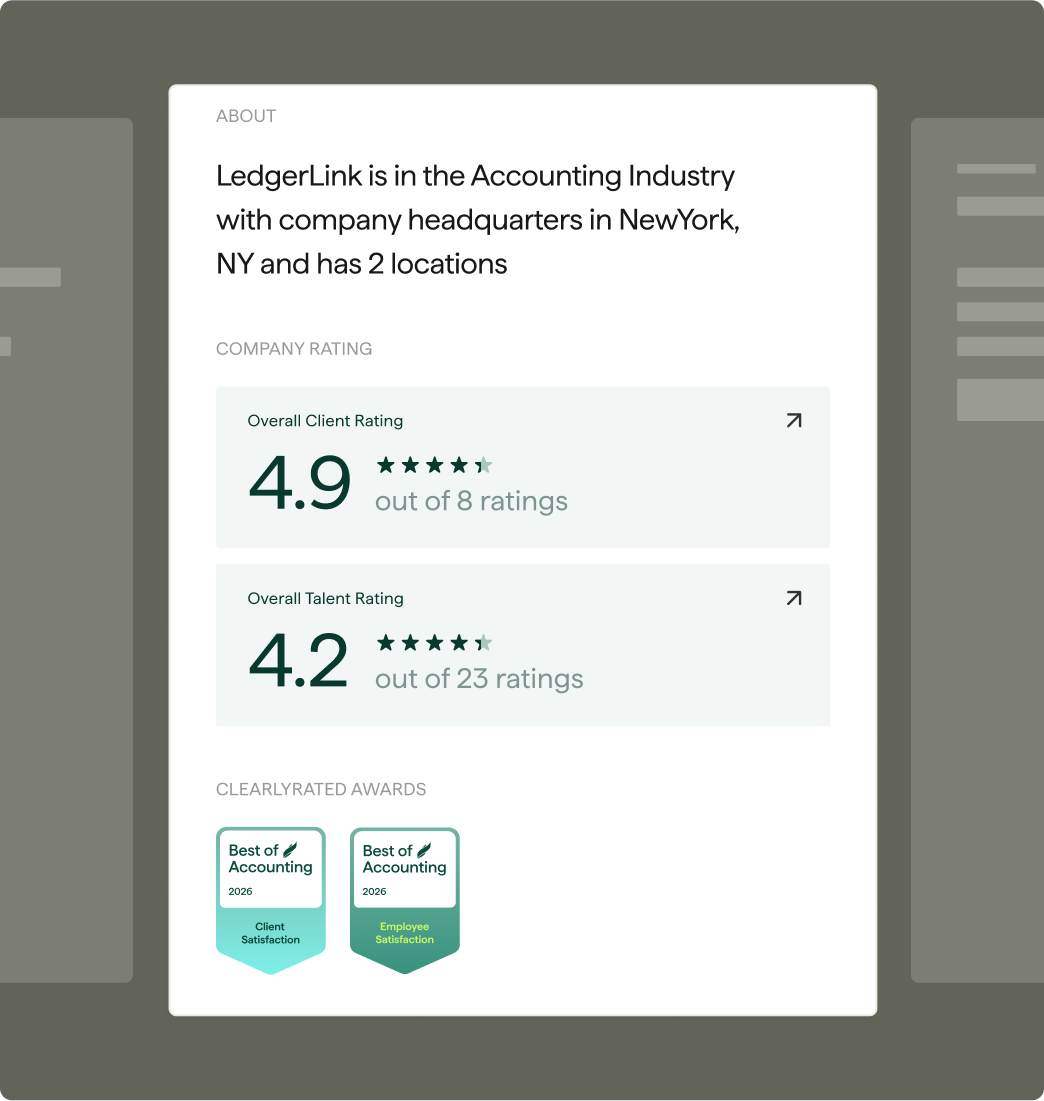Click the star row of the 4.2 rating

[x=435, y=642]
